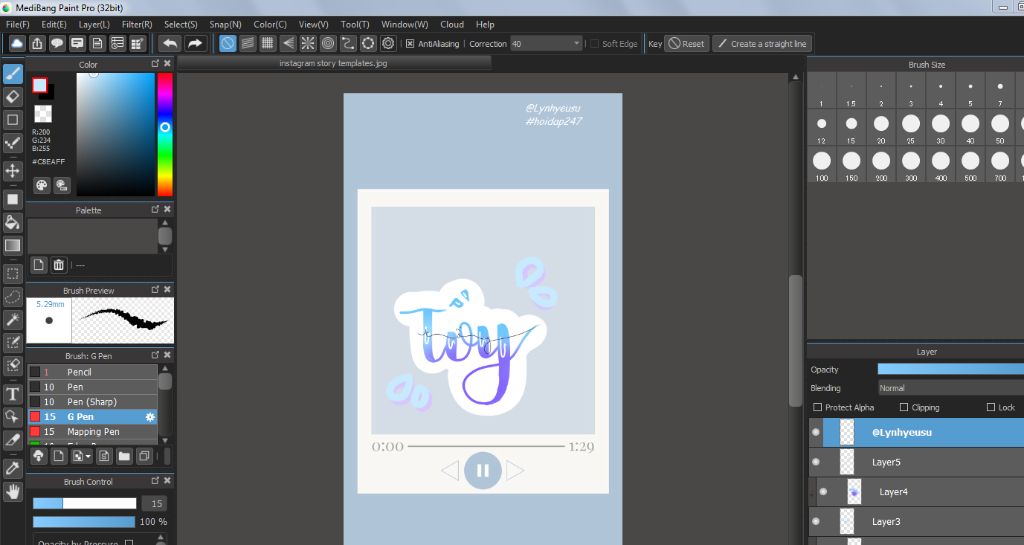Click the Redo arrow

point(195,44)
